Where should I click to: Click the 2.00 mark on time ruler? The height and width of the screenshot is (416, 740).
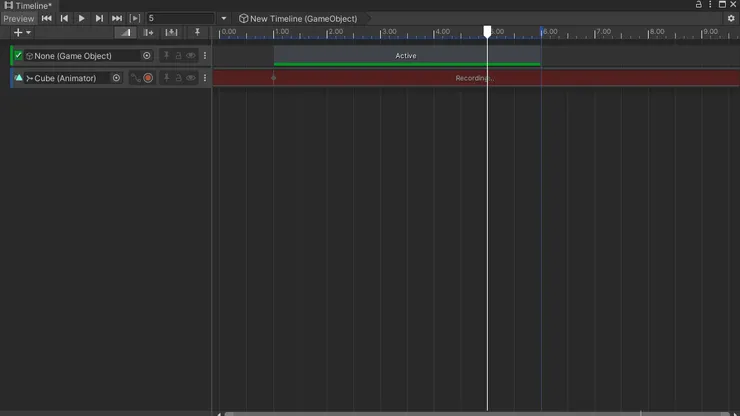point(335,32)
